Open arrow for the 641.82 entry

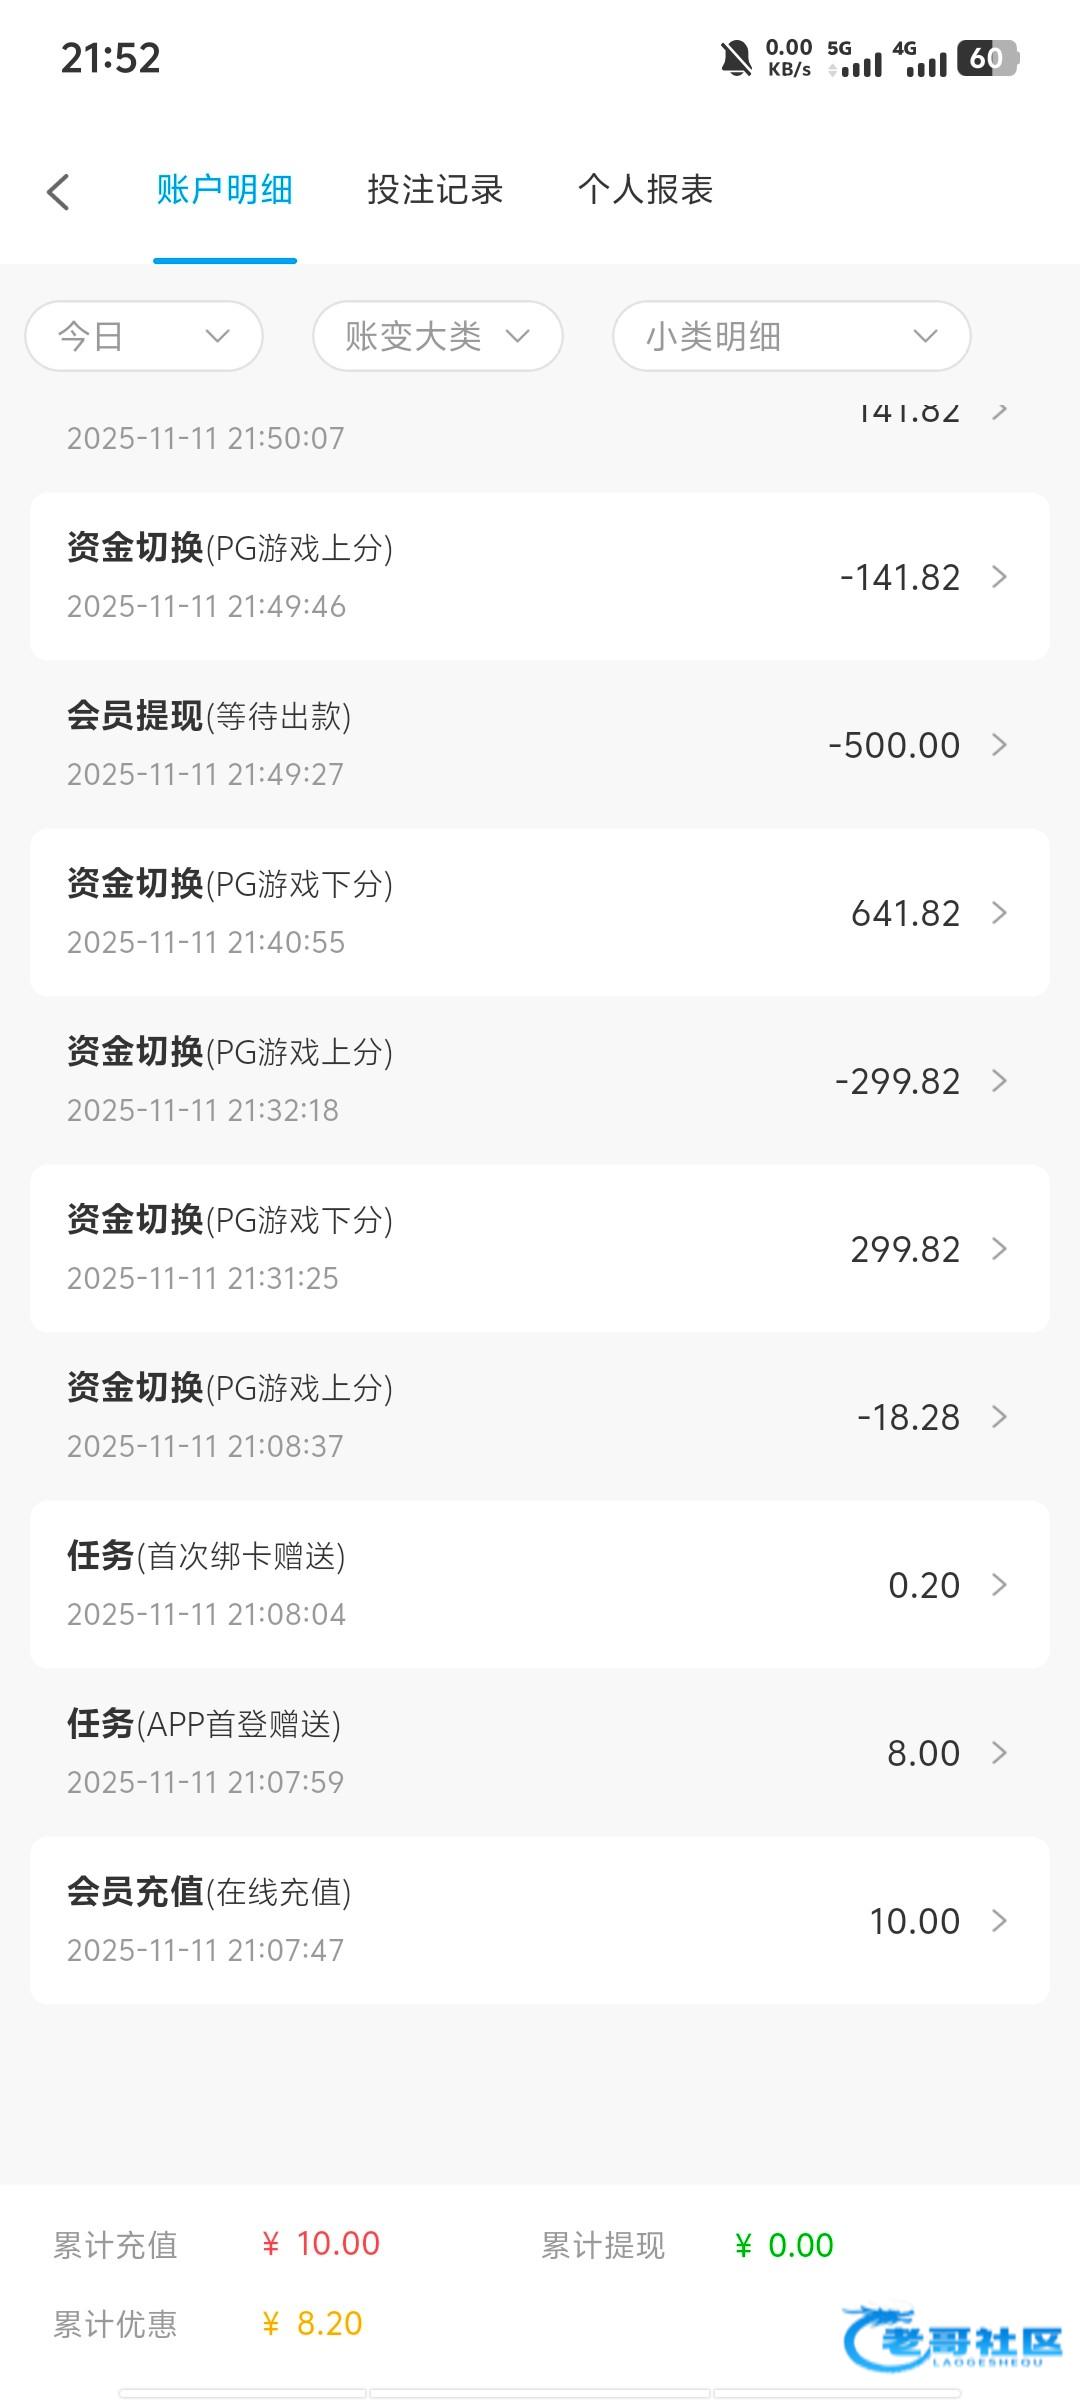click(x=998, y=913)
